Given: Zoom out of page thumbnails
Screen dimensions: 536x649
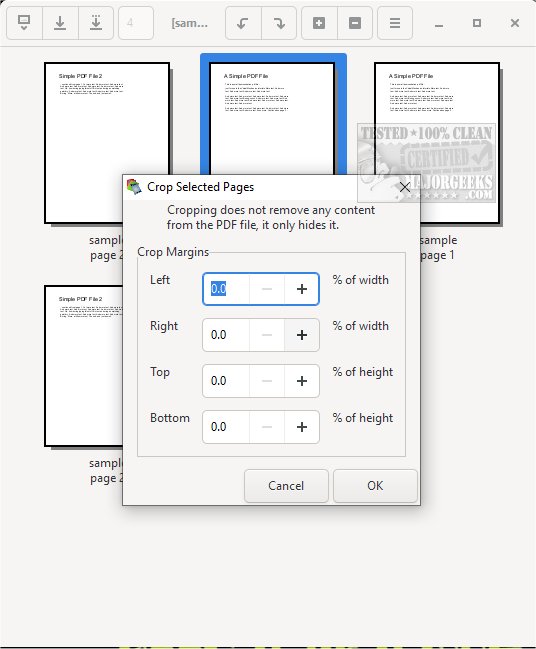Looking at the screenshot, I should pos(355,23).
